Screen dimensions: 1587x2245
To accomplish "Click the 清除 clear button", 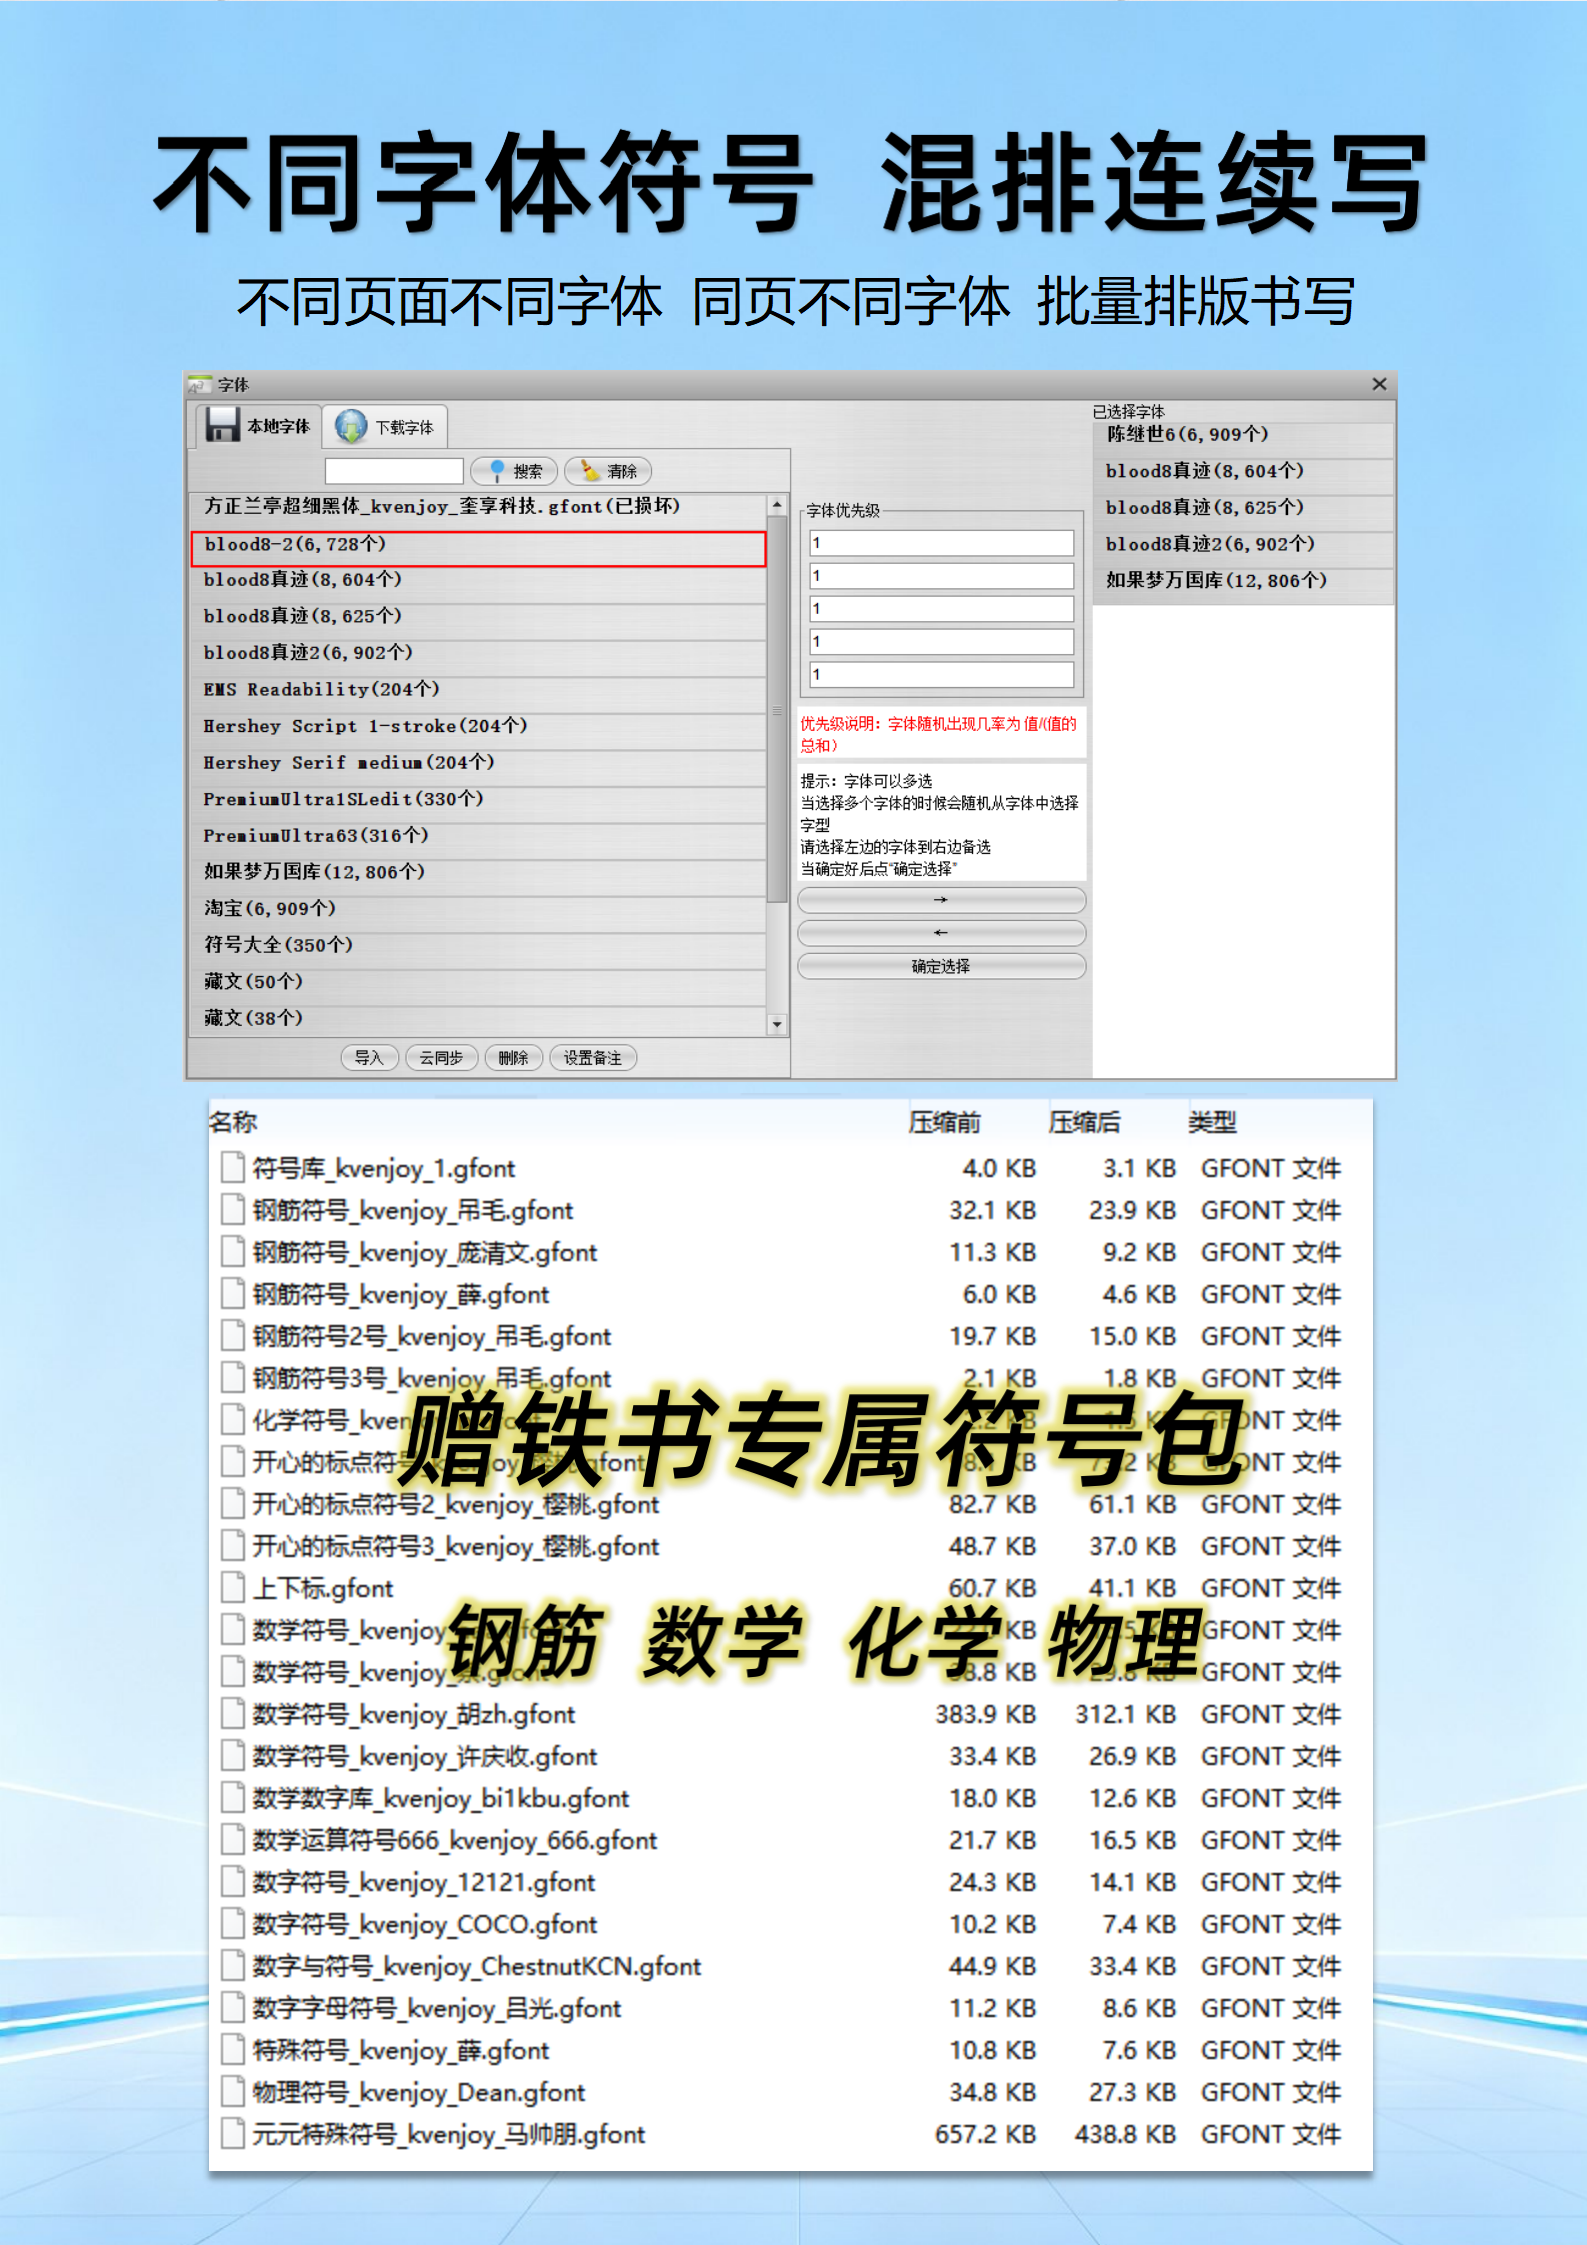I will [608, 471].
